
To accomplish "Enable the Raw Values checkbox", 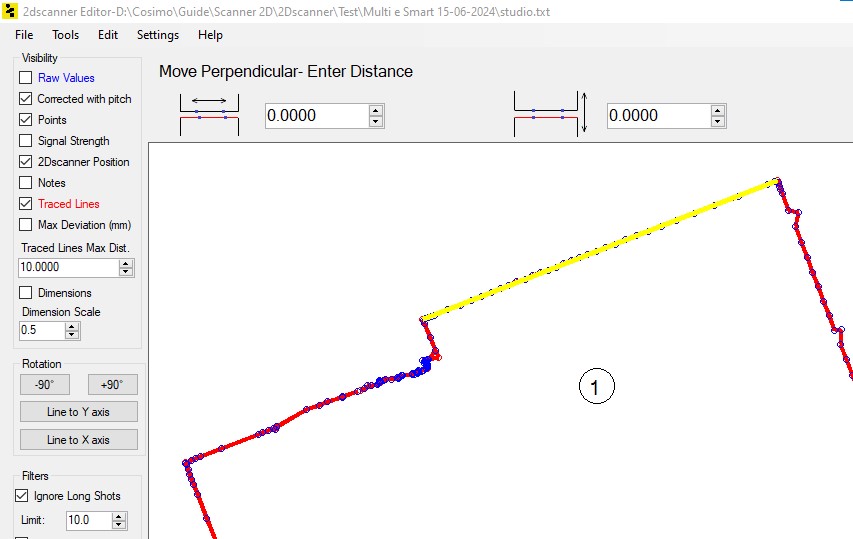I will pos(26,78).
